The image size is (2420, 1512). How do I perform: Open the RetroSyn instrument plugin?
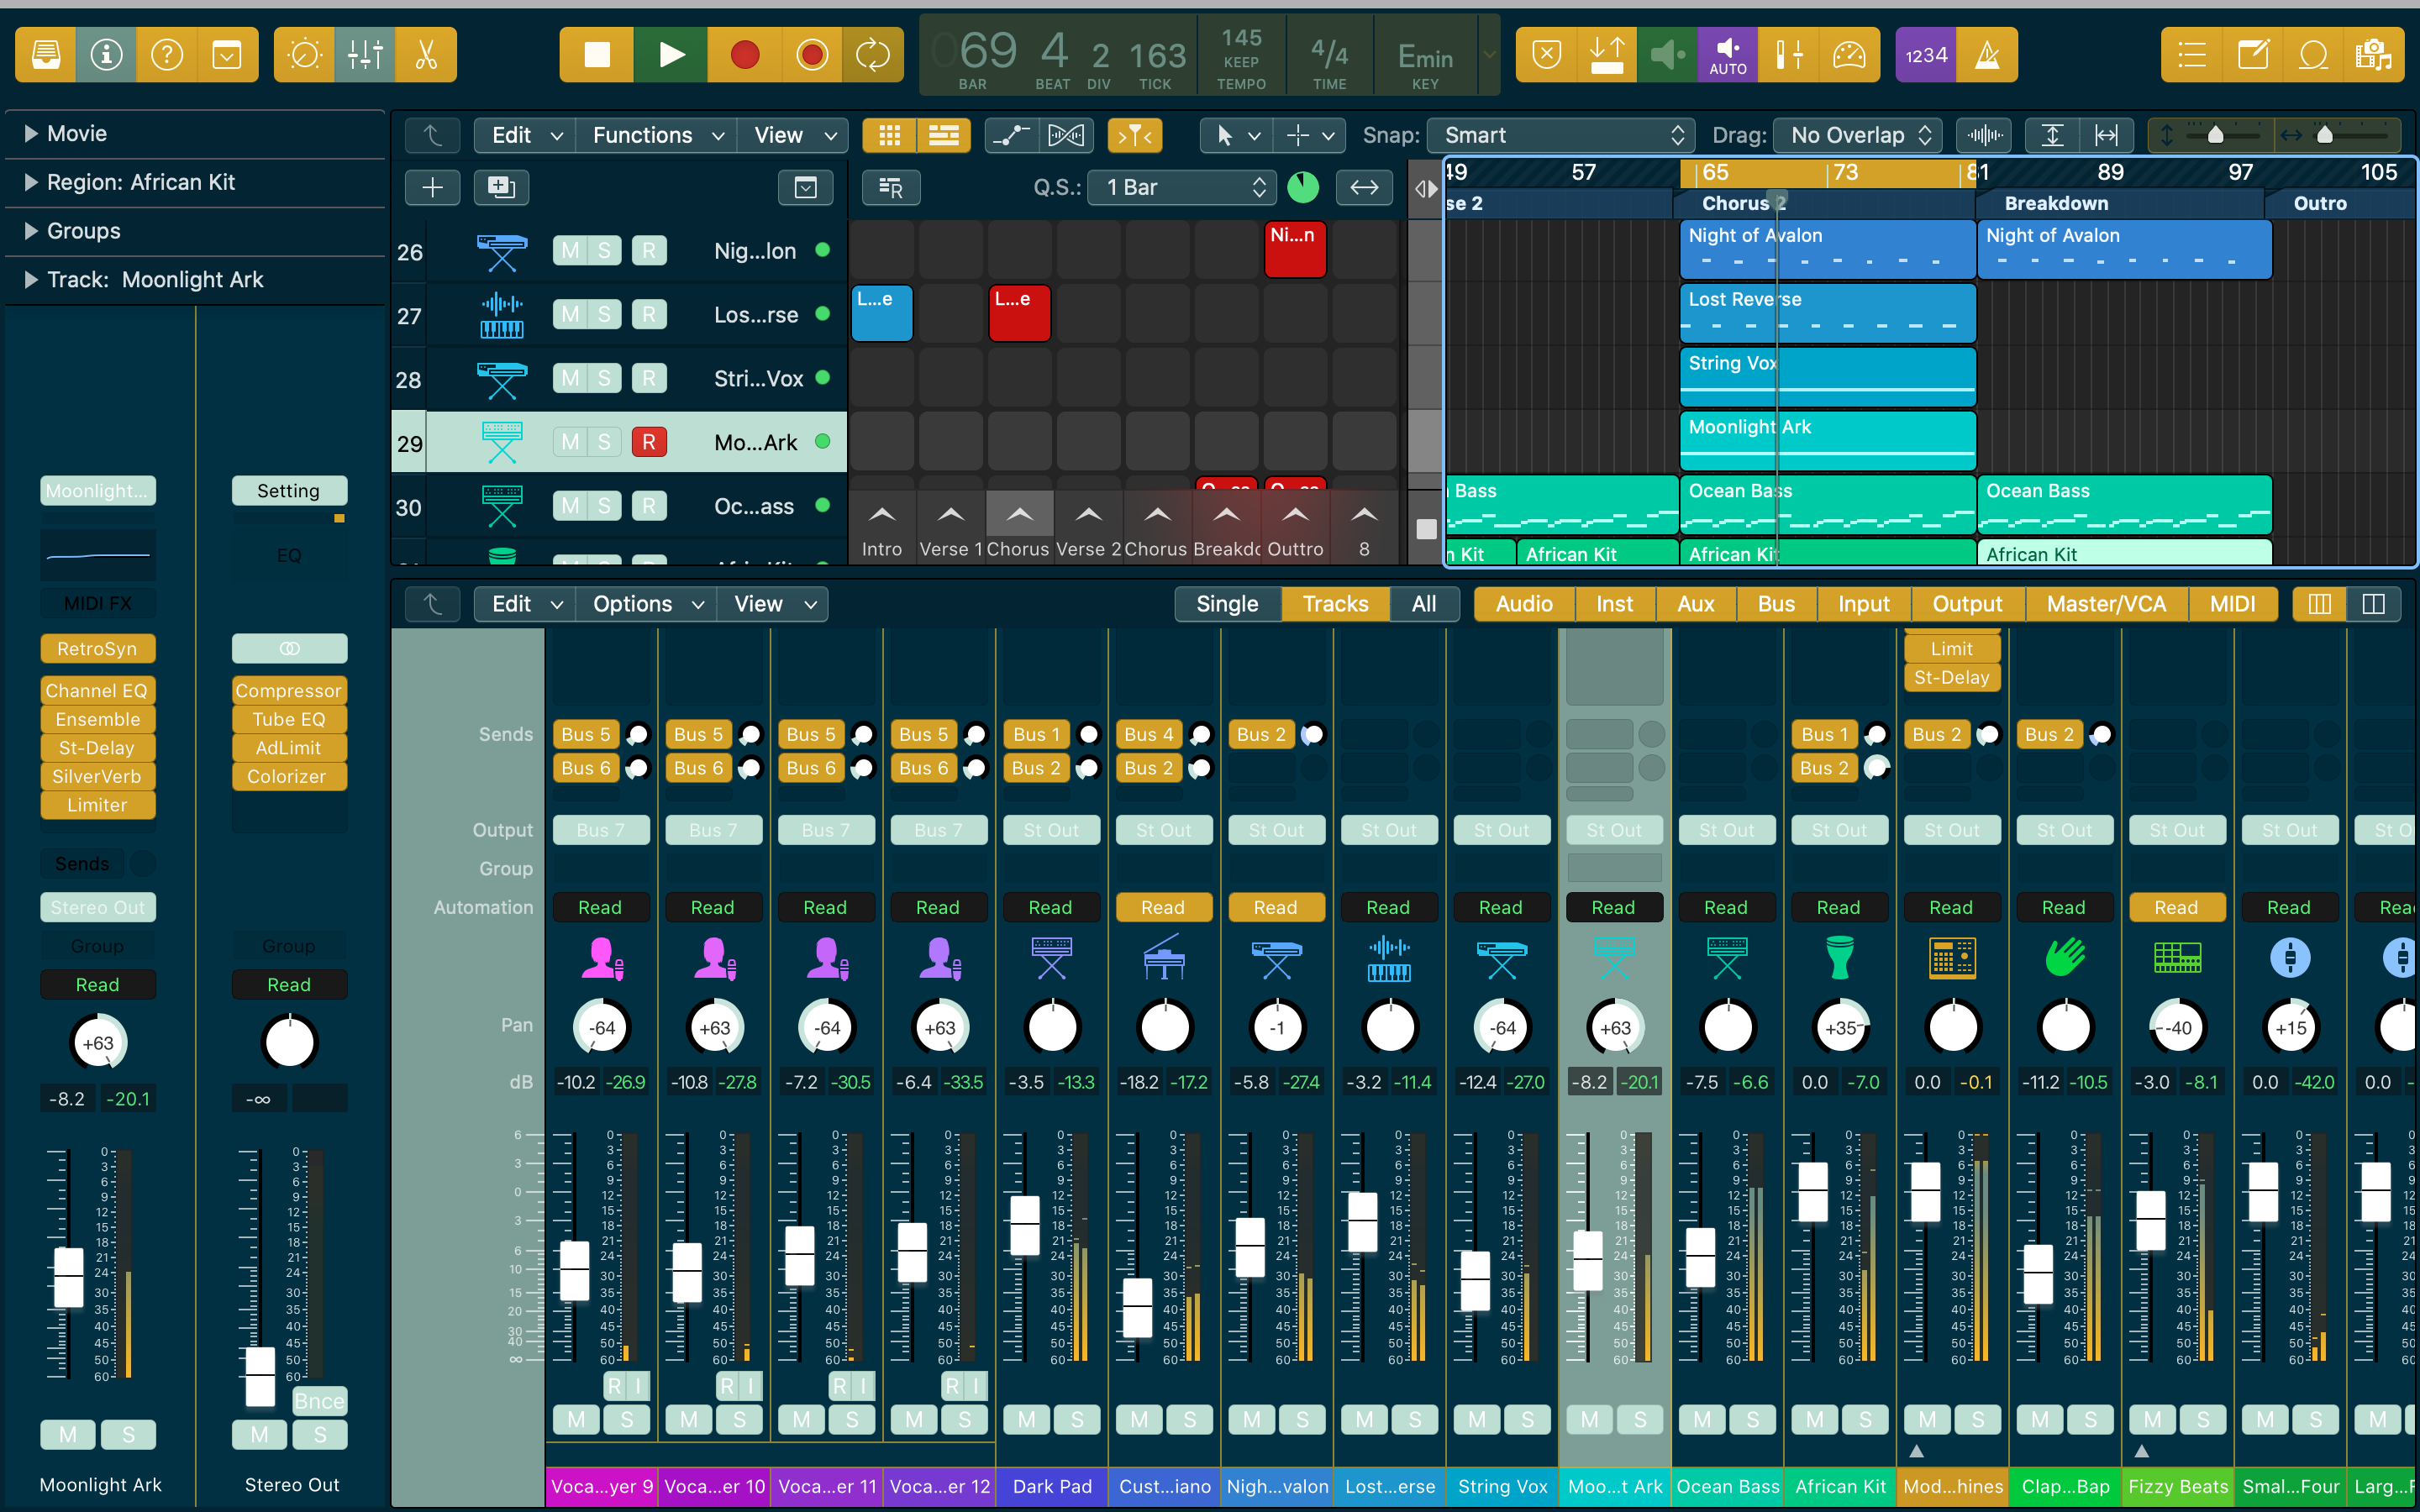tap(97, 649)
